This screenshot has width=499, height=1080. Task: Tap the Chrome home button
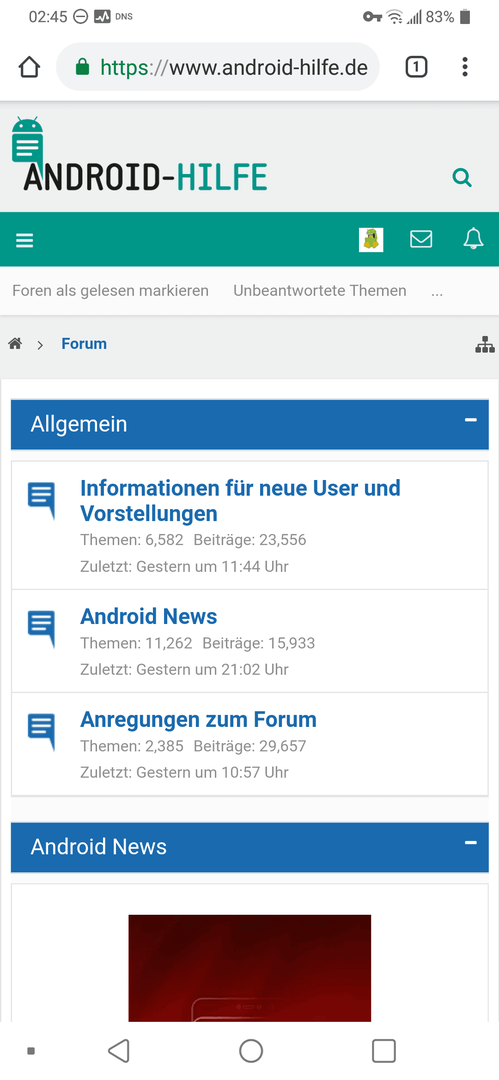29,68
